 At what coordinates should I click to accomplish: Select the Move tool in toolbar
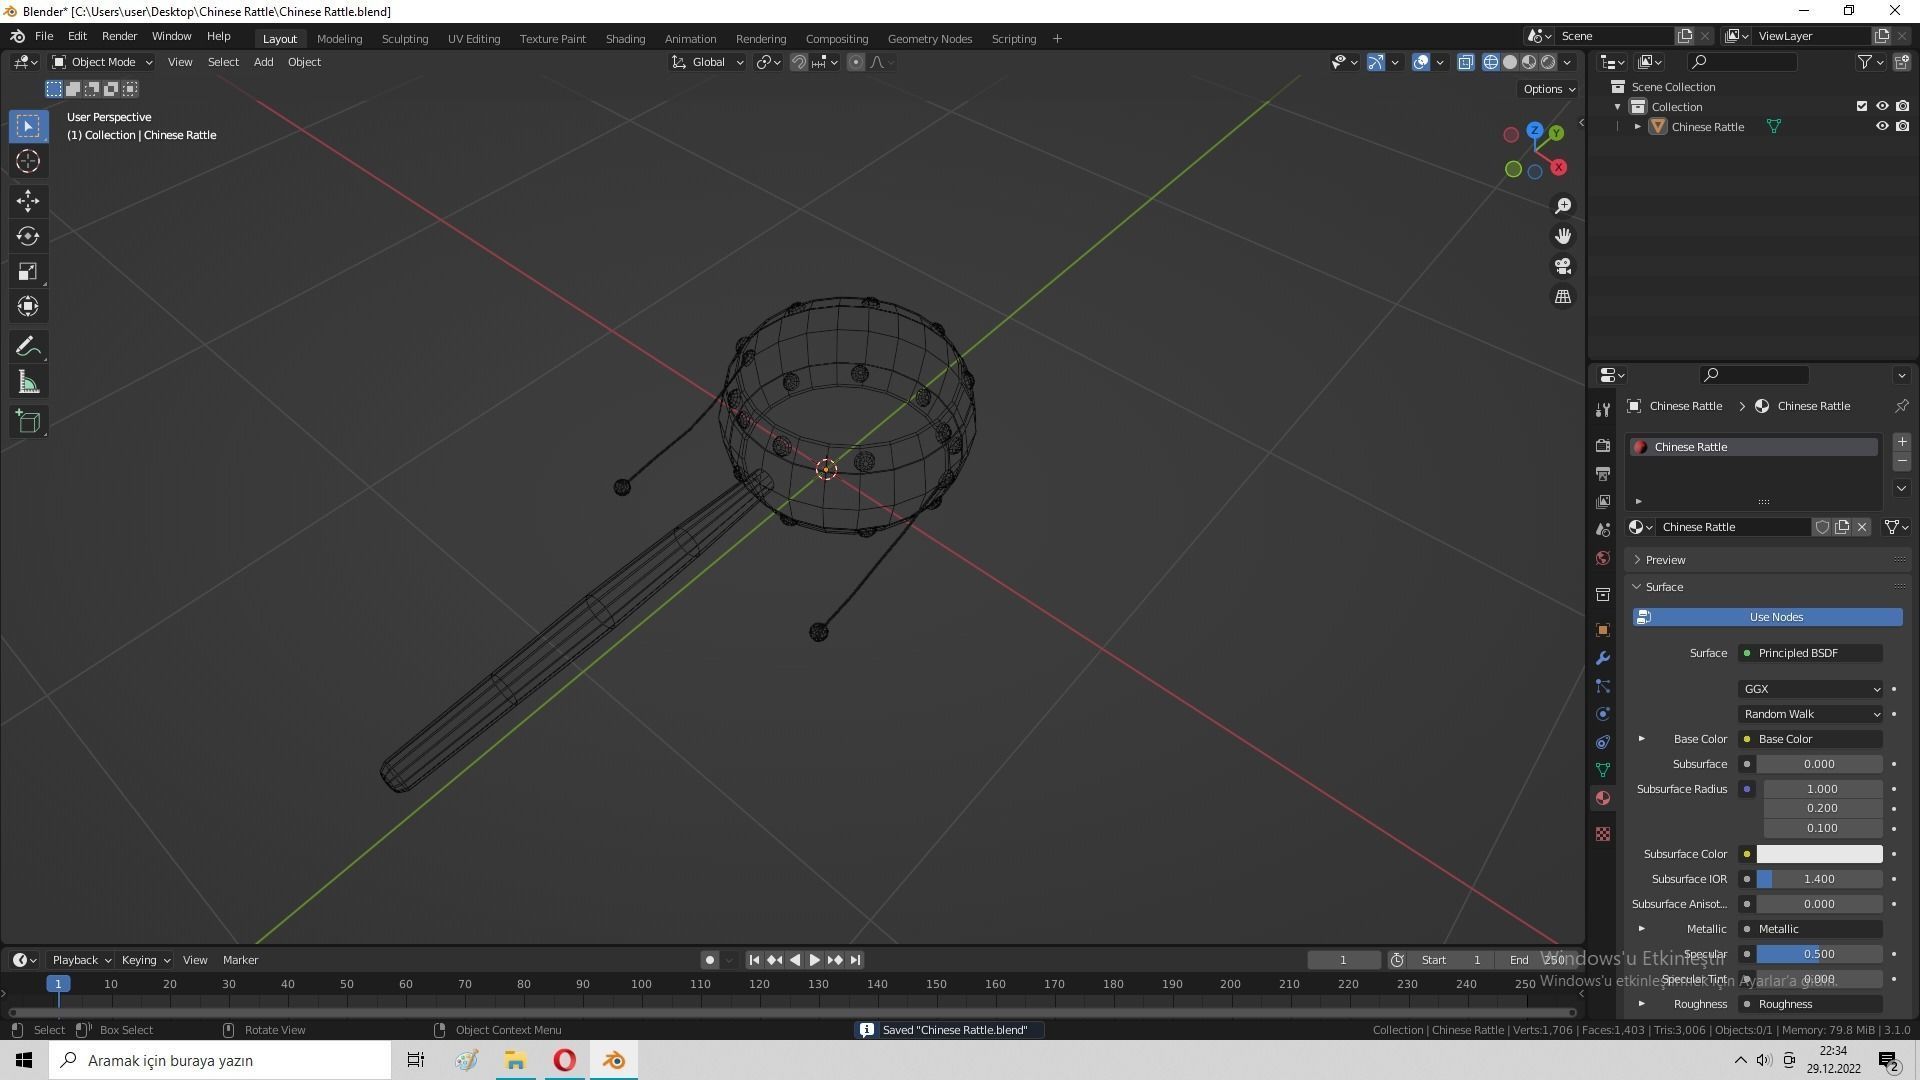[x=28, y=200]
